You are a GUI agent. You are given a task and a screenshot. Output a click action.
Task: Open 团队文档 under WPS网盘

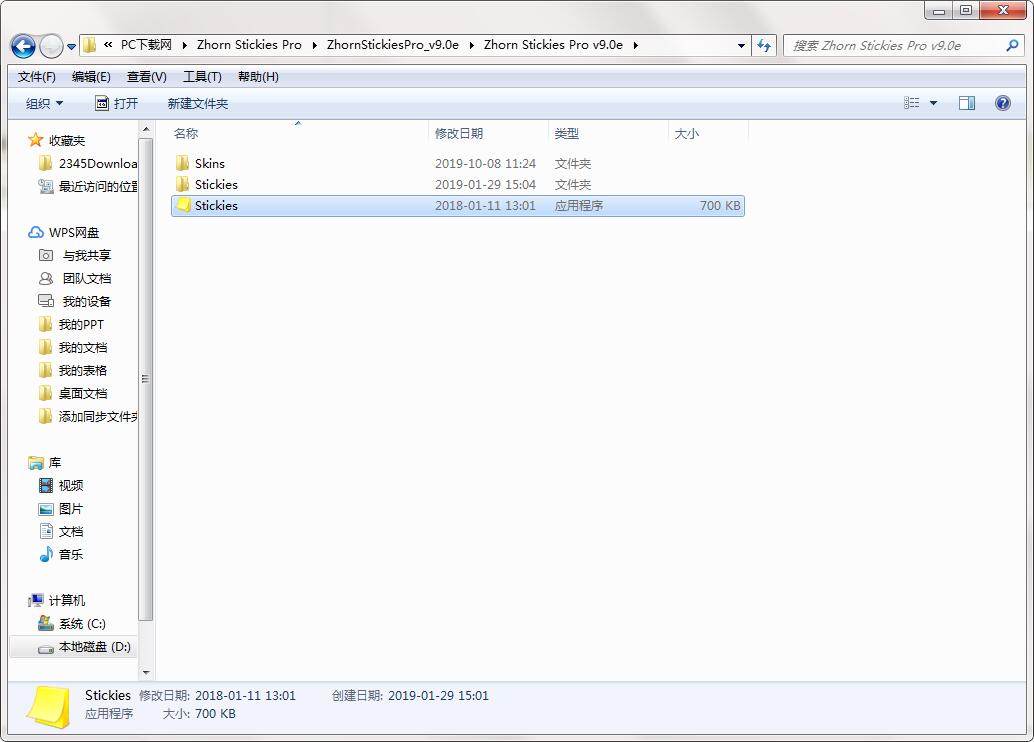click(x=86, y=278)
